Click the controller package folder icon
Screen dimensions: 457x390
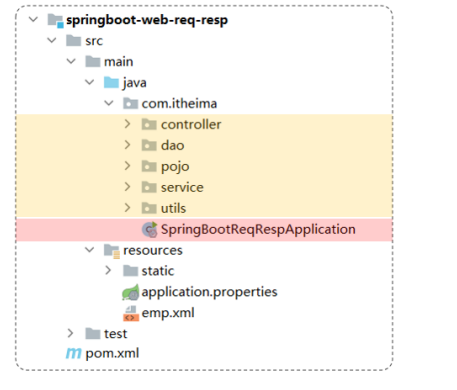tap(149, 125)
